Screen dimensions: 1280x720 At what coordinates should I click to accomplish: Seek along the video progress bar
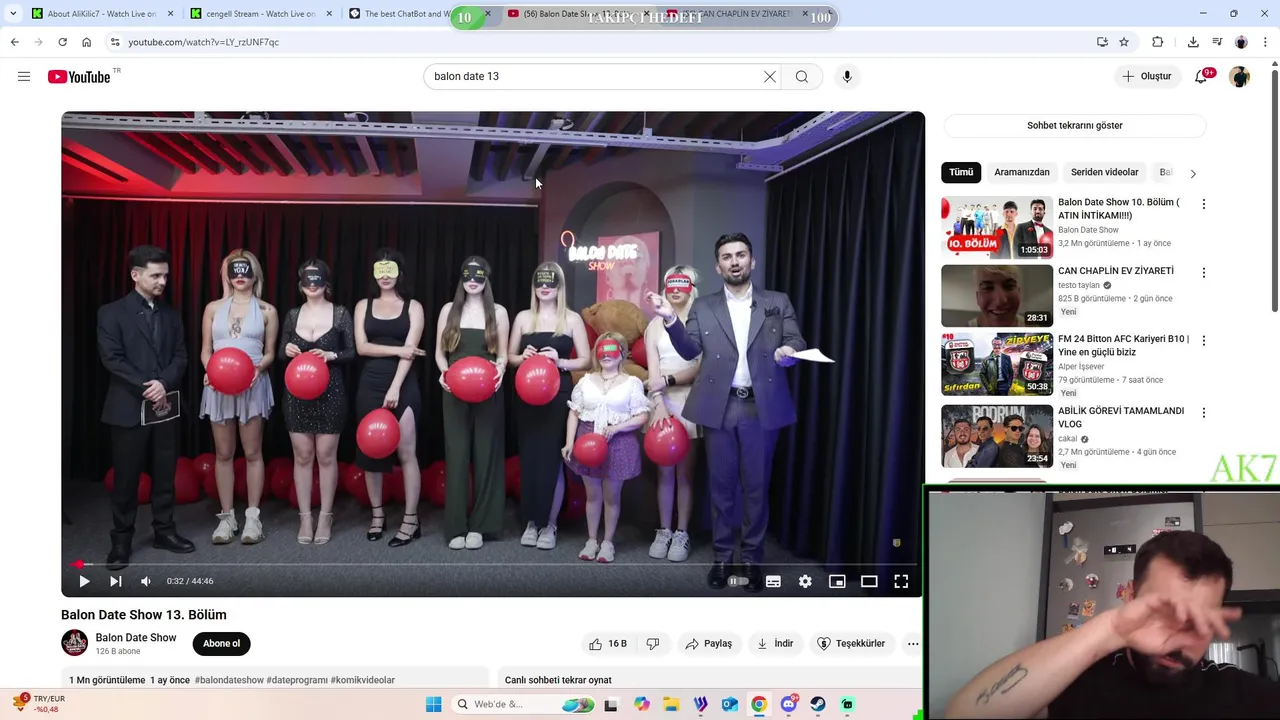coord(493,564)
